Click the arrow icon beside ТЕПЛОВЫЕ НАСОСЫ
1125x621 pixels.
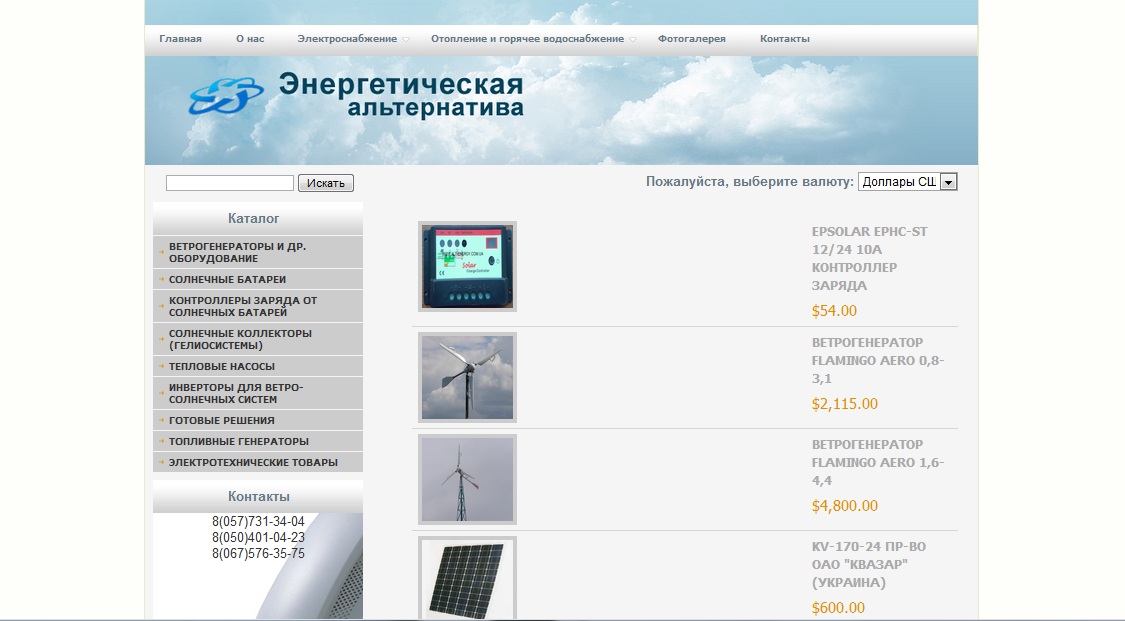coord(160,366)
